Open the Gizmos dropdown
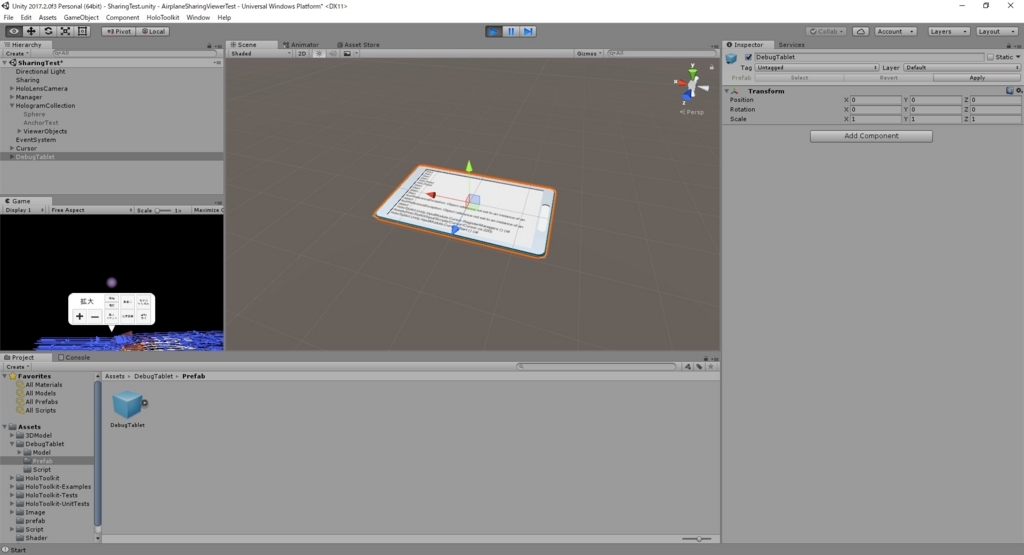This screenshot has height=555, width=1024. [589, 54]
